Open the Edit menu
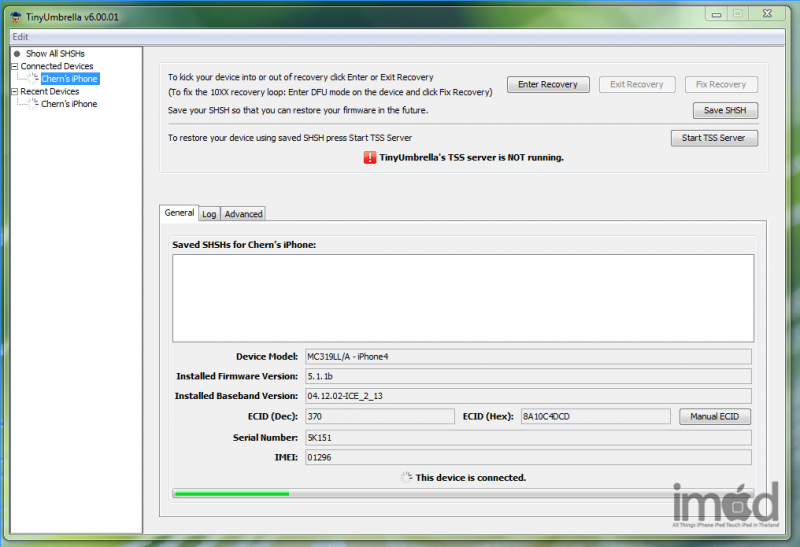 pos(20,36)
